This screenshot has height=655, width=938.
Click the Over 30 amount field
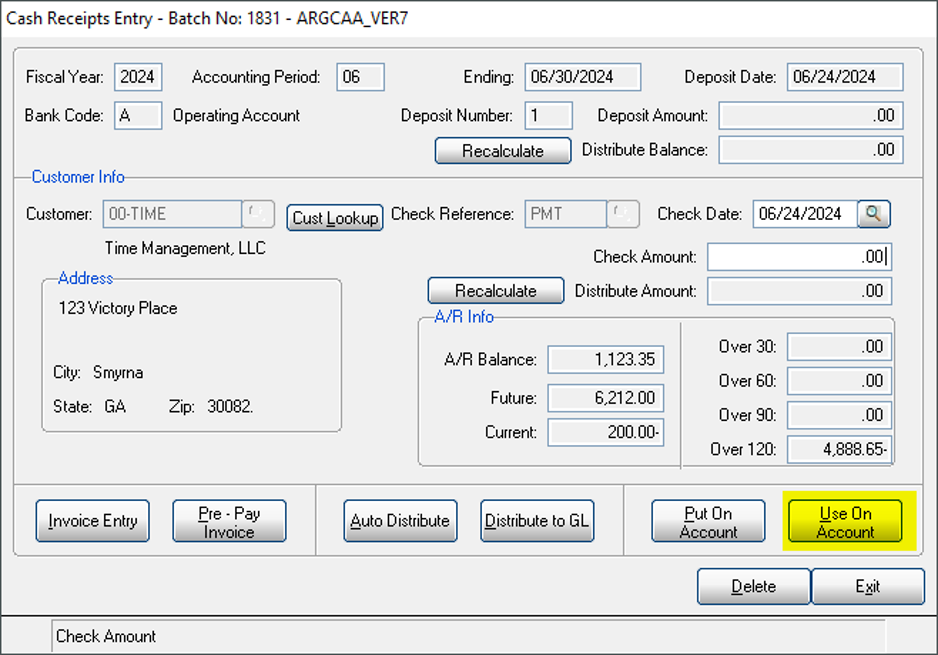click(839, 347)
